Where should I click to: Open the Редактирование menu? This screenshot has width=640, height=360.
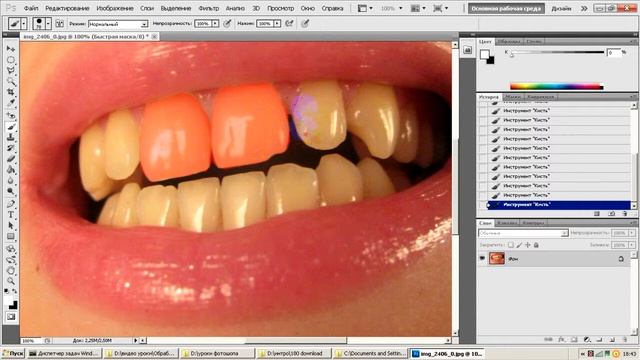(x=67, y=8)
